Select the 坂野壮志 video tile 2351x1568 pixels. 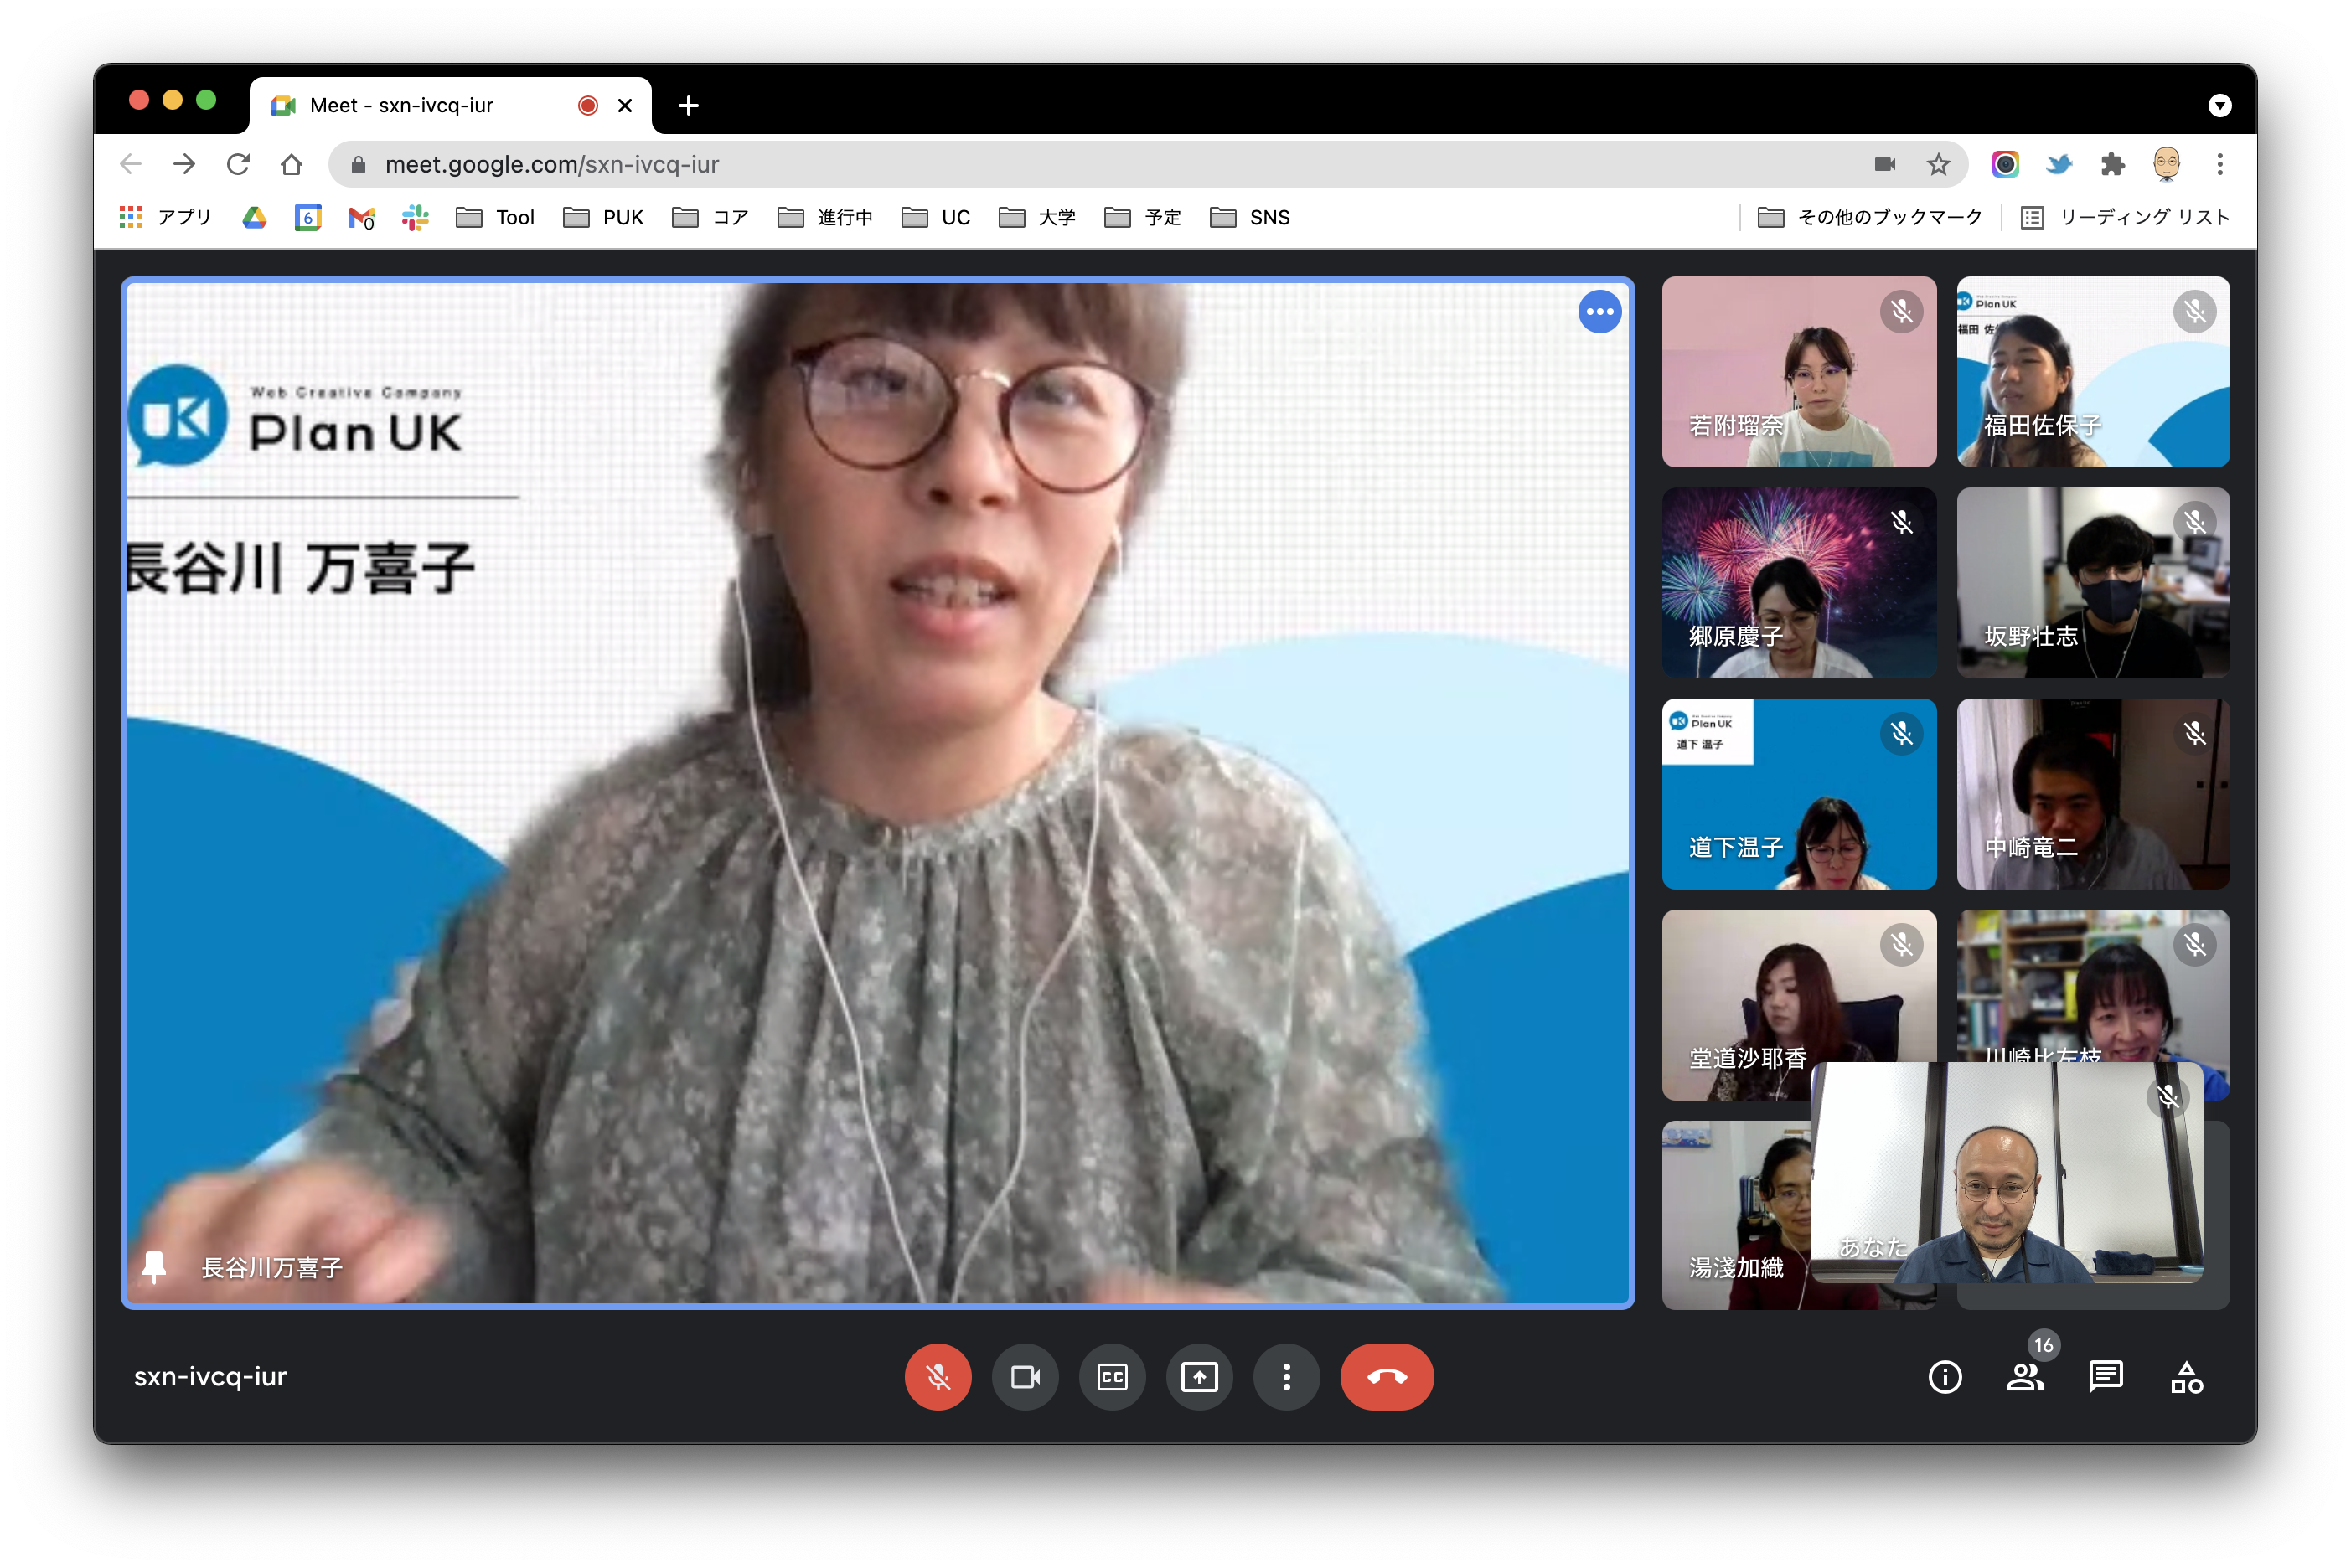2092,583
